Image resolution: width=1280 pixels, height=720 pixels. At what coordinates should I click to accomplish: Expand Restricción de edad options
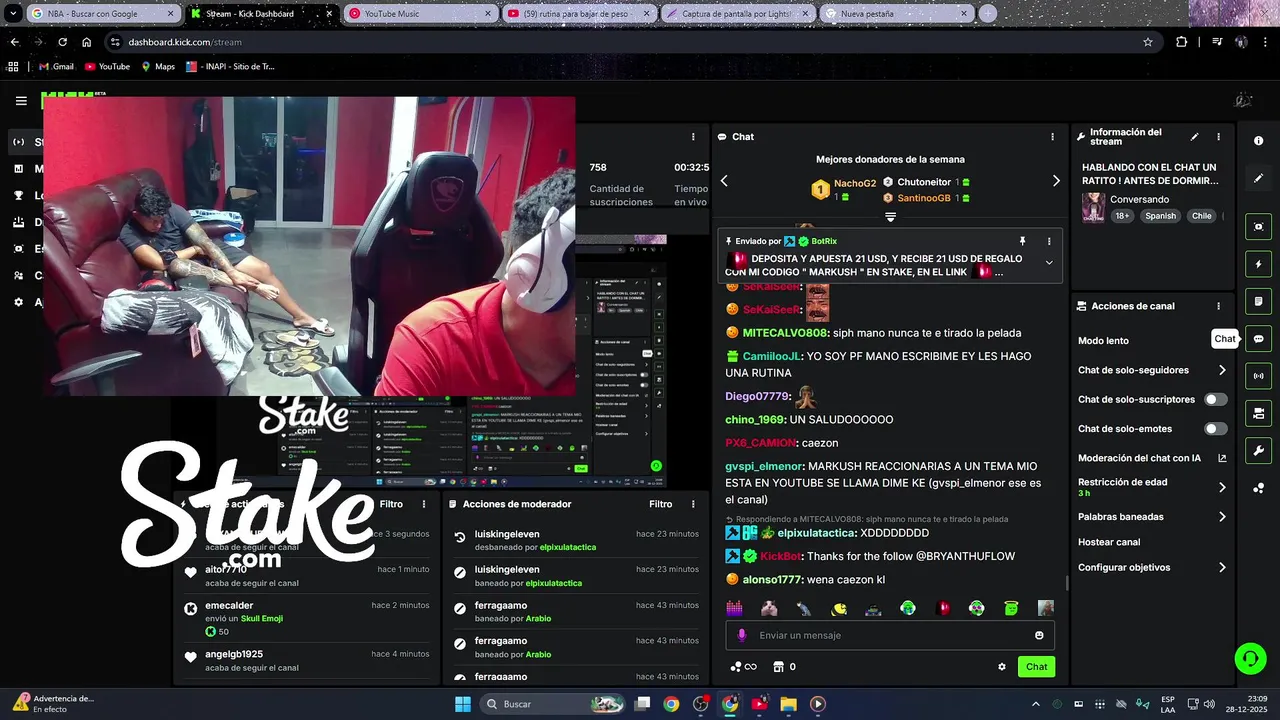(x=1222, y=488)
